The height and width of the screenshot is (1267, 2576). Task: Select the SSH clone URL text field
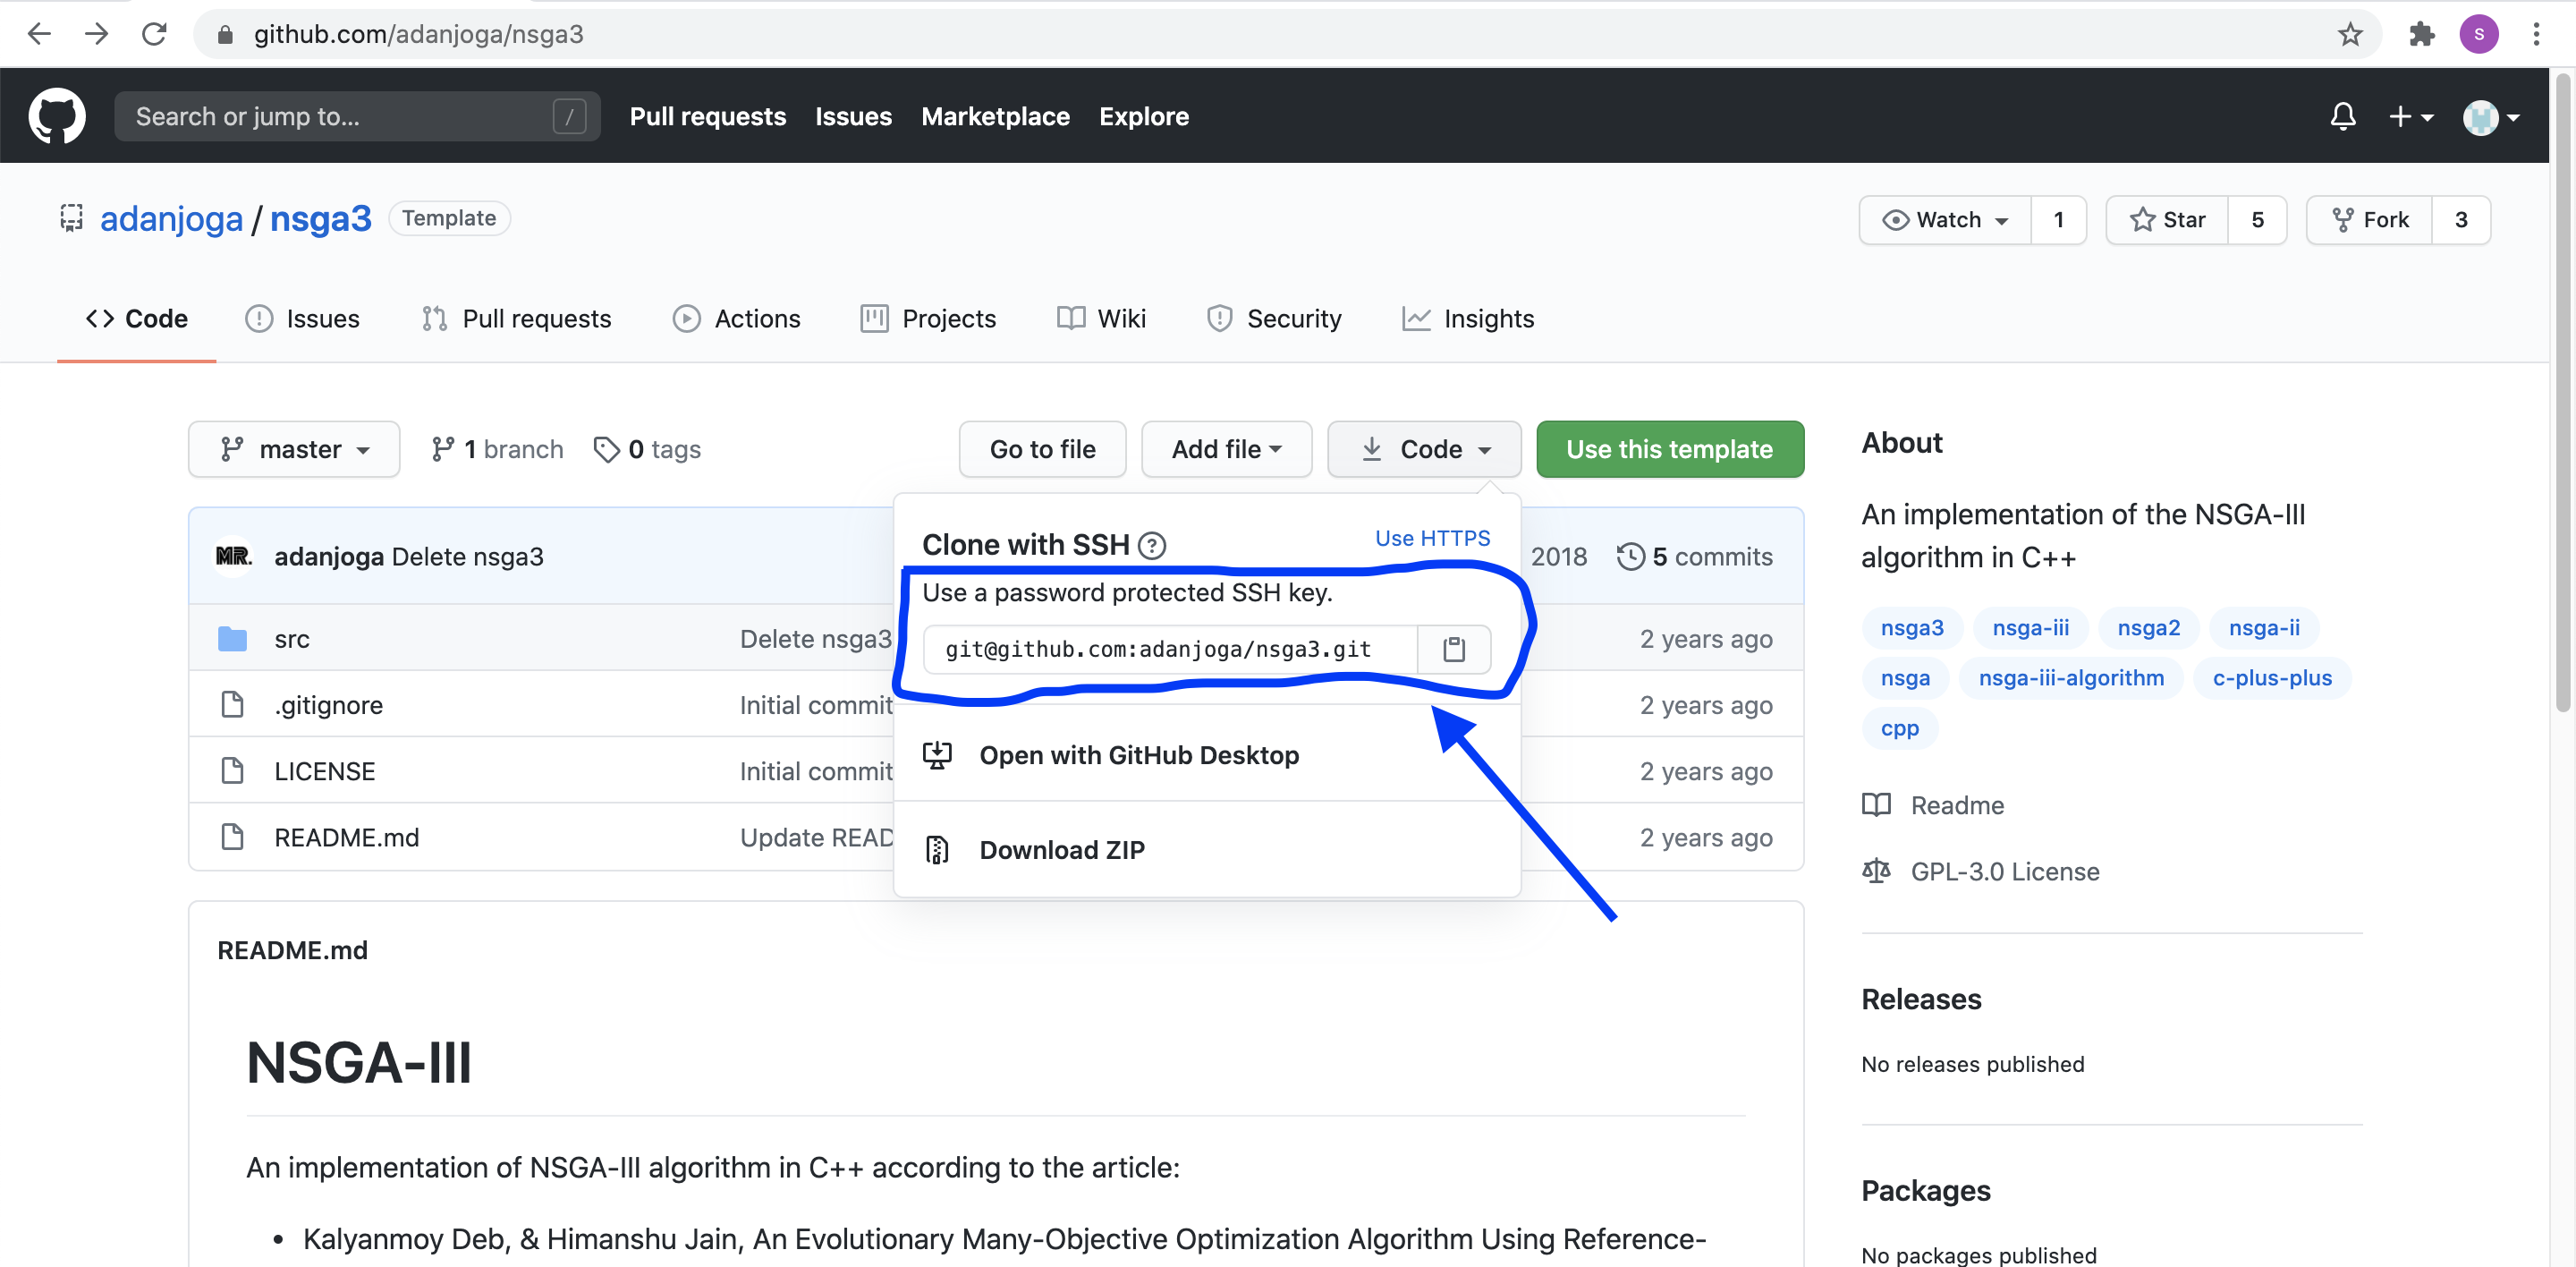pyautogui.click(x=1170, y=650)
